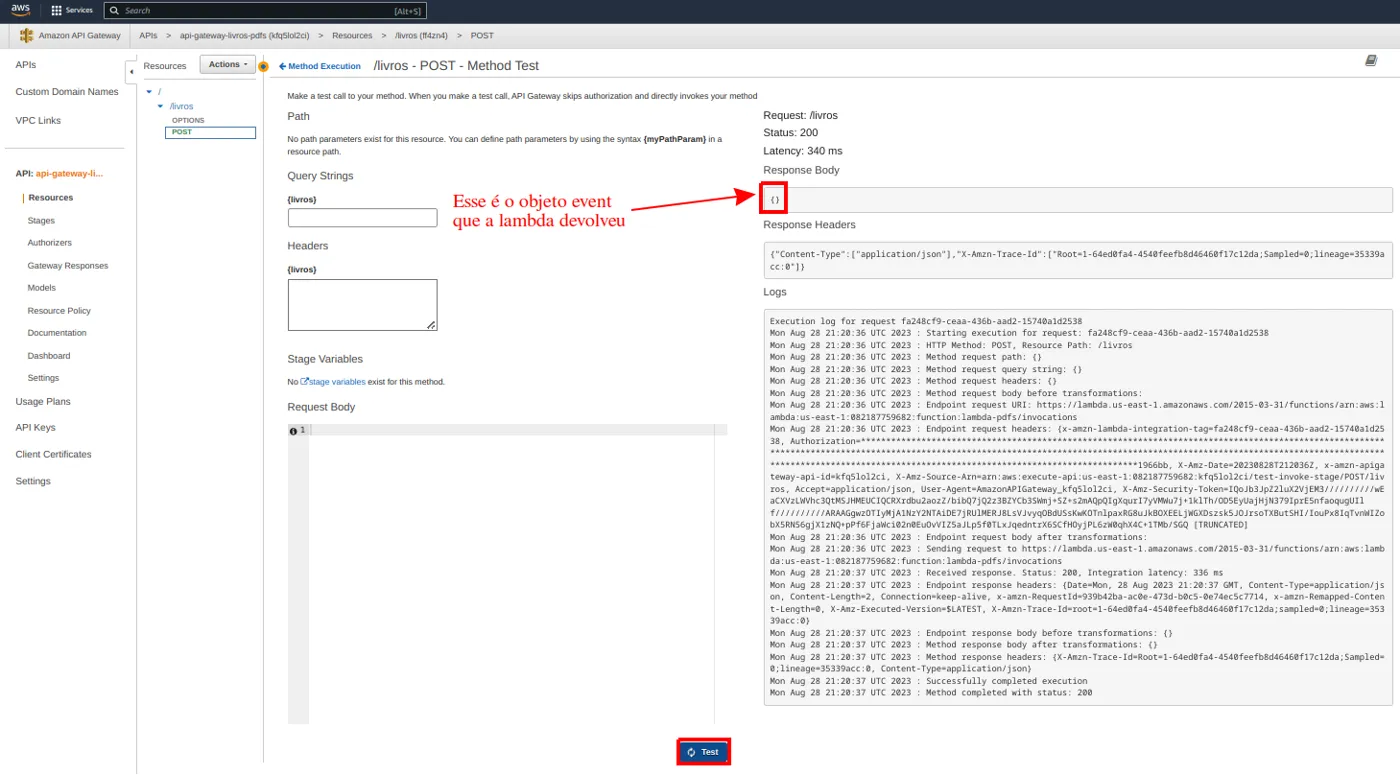The height and width of the screenshot is (775, 1400).
Task: Open Authorizers in the API menu
Action: coord(50,243)
